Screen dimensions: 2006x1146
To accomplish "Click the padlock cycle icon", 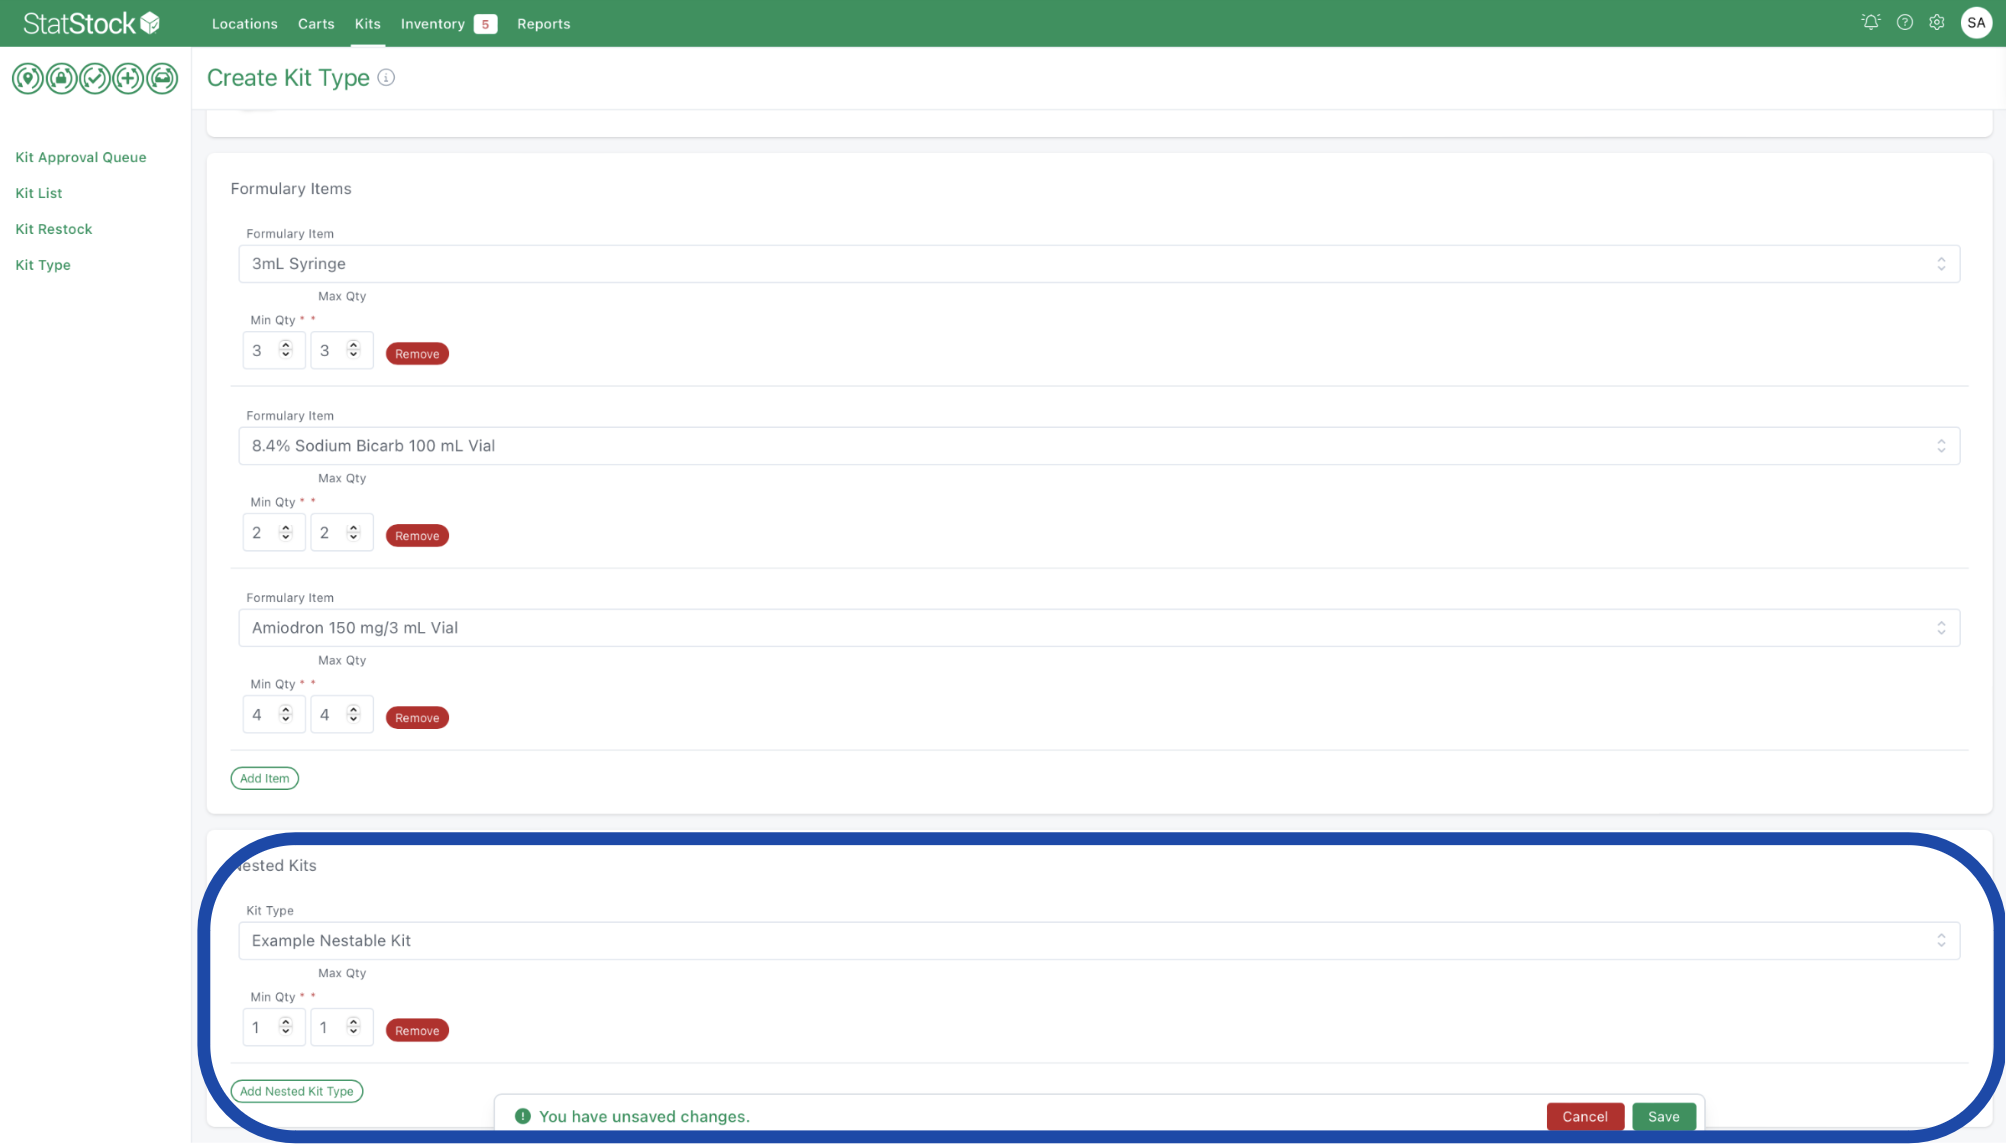I will 61,78.
